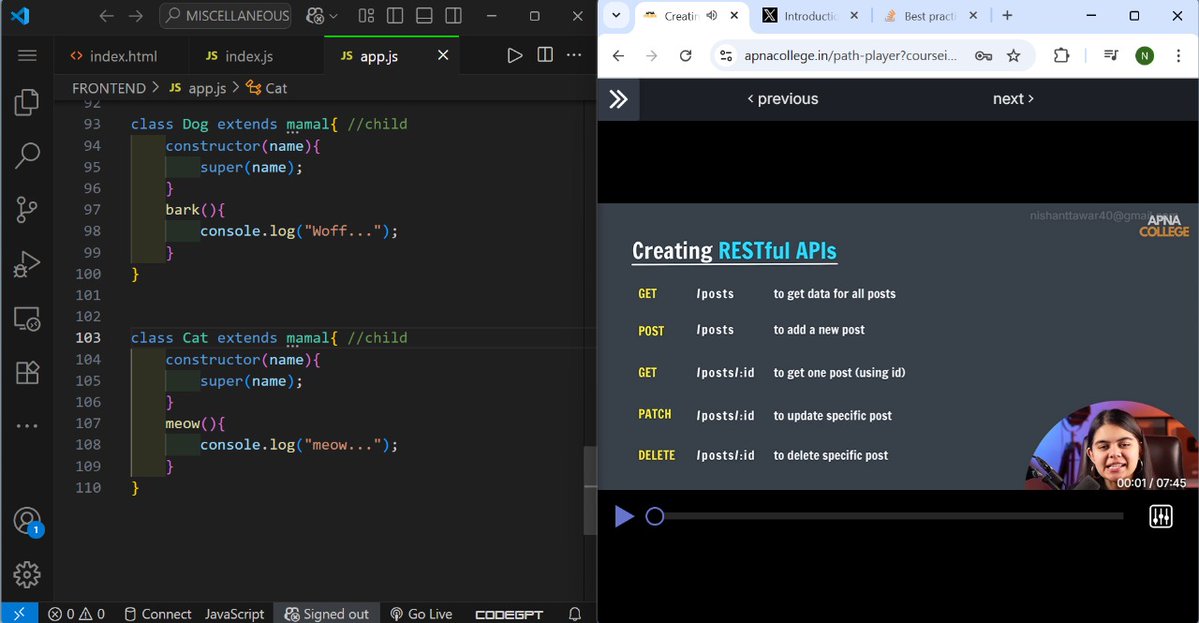Click the Chrome address bar URL
The image size is (1199, 623).
(850, 56)
